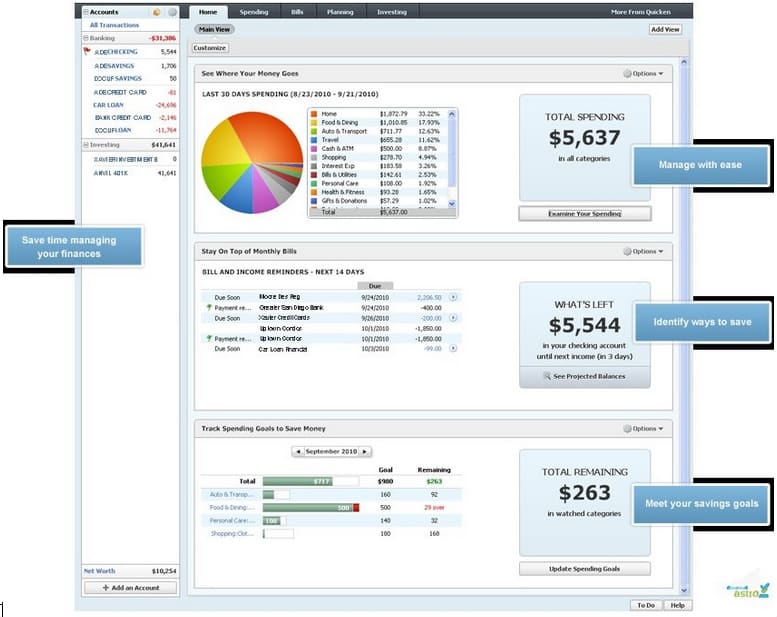
Task: Click the Customize button
Action: point(210,48)
